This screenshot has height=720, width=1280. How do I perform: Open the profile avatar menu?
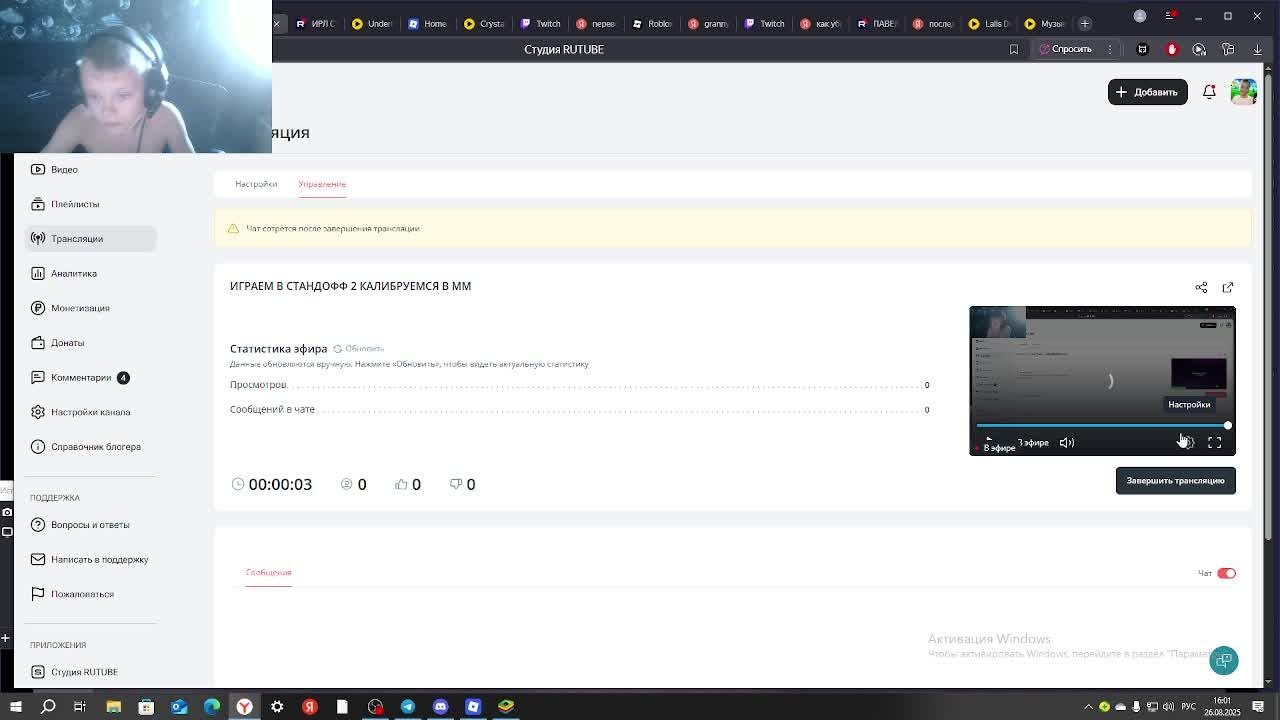pyautogui.click(x=1243, y=92)
